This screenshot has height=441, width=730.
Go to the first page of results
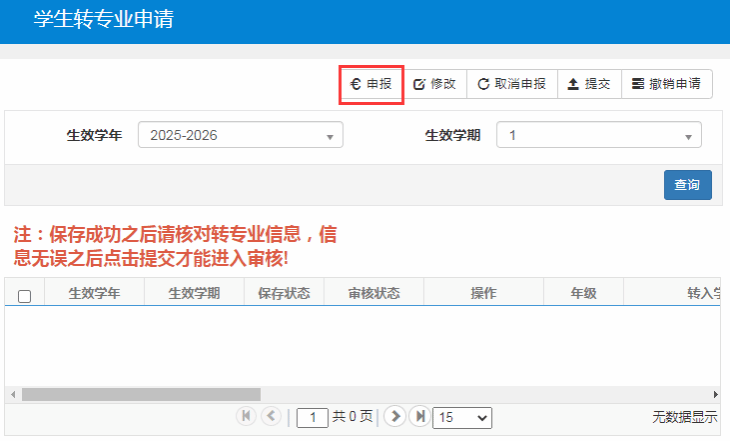(x=245, y=416)
